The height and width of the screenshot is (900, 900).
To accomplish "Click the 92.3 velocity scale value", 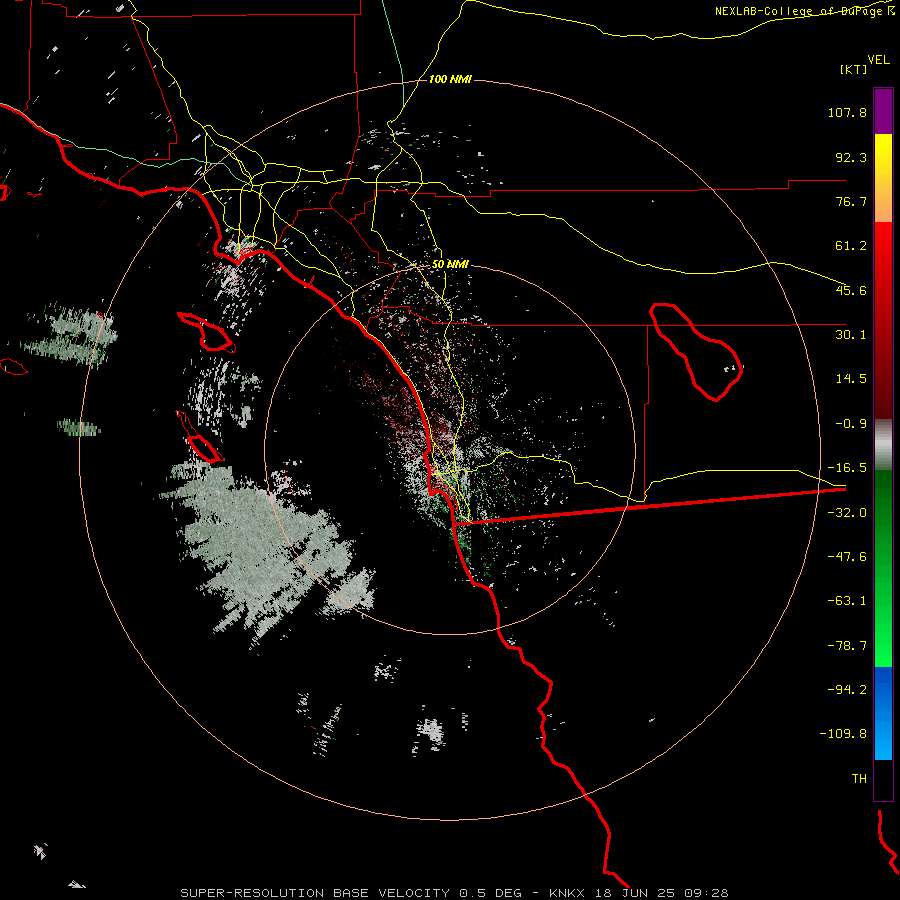I will (x=851, y=157).
